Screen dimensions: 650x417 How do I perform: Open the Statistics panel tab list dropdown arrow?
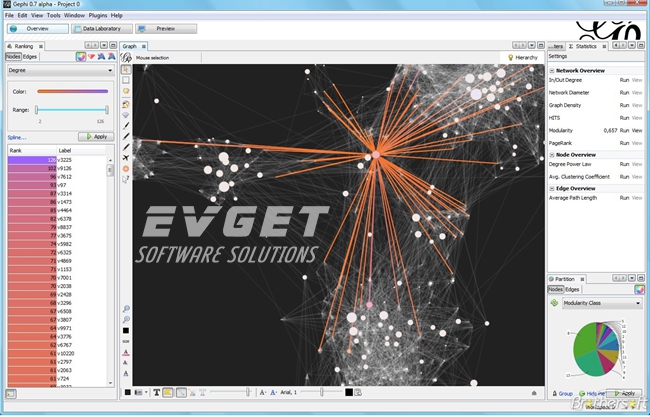[631, 45]
